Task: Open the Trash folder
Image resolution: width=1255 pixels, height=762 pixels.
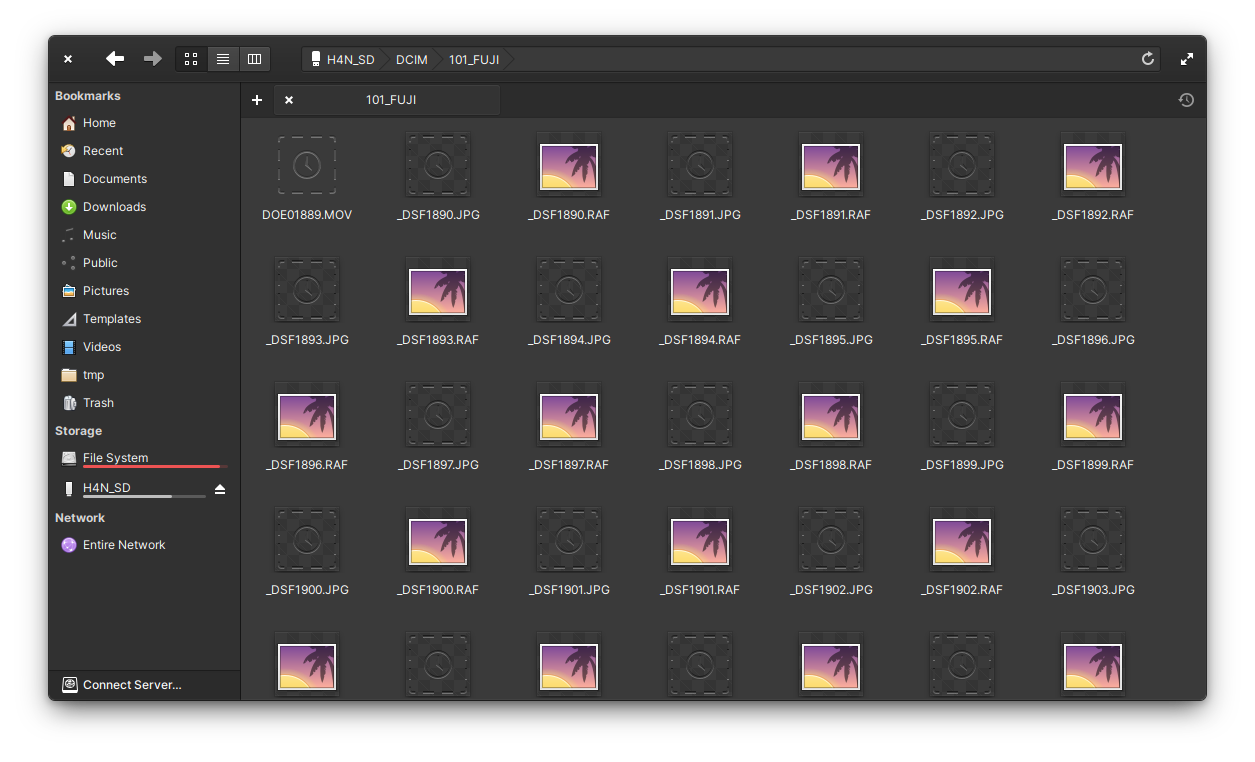Action: tap(97, 402)
